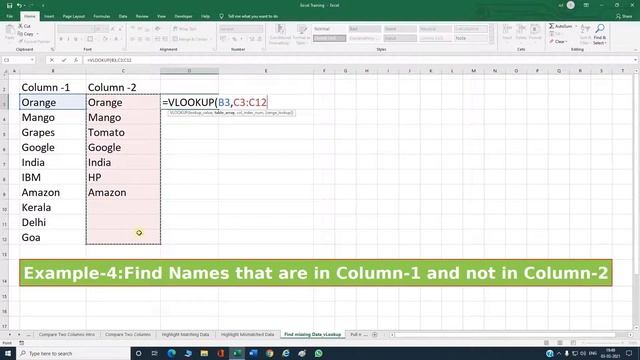Add a new sheet with plus icon

tap(375, 335)
